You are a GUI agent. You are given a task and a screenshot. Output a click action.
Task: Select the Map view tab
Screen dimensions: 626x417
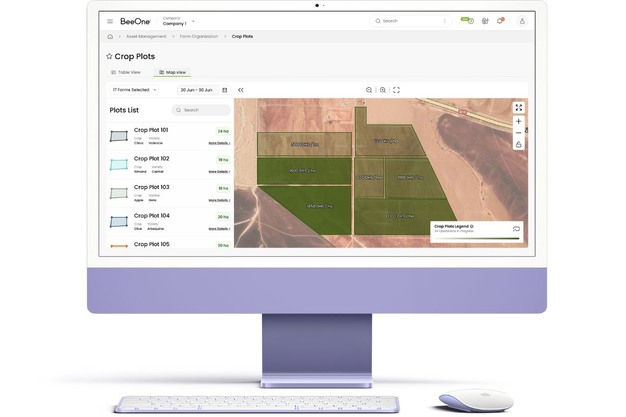point(172,72)
